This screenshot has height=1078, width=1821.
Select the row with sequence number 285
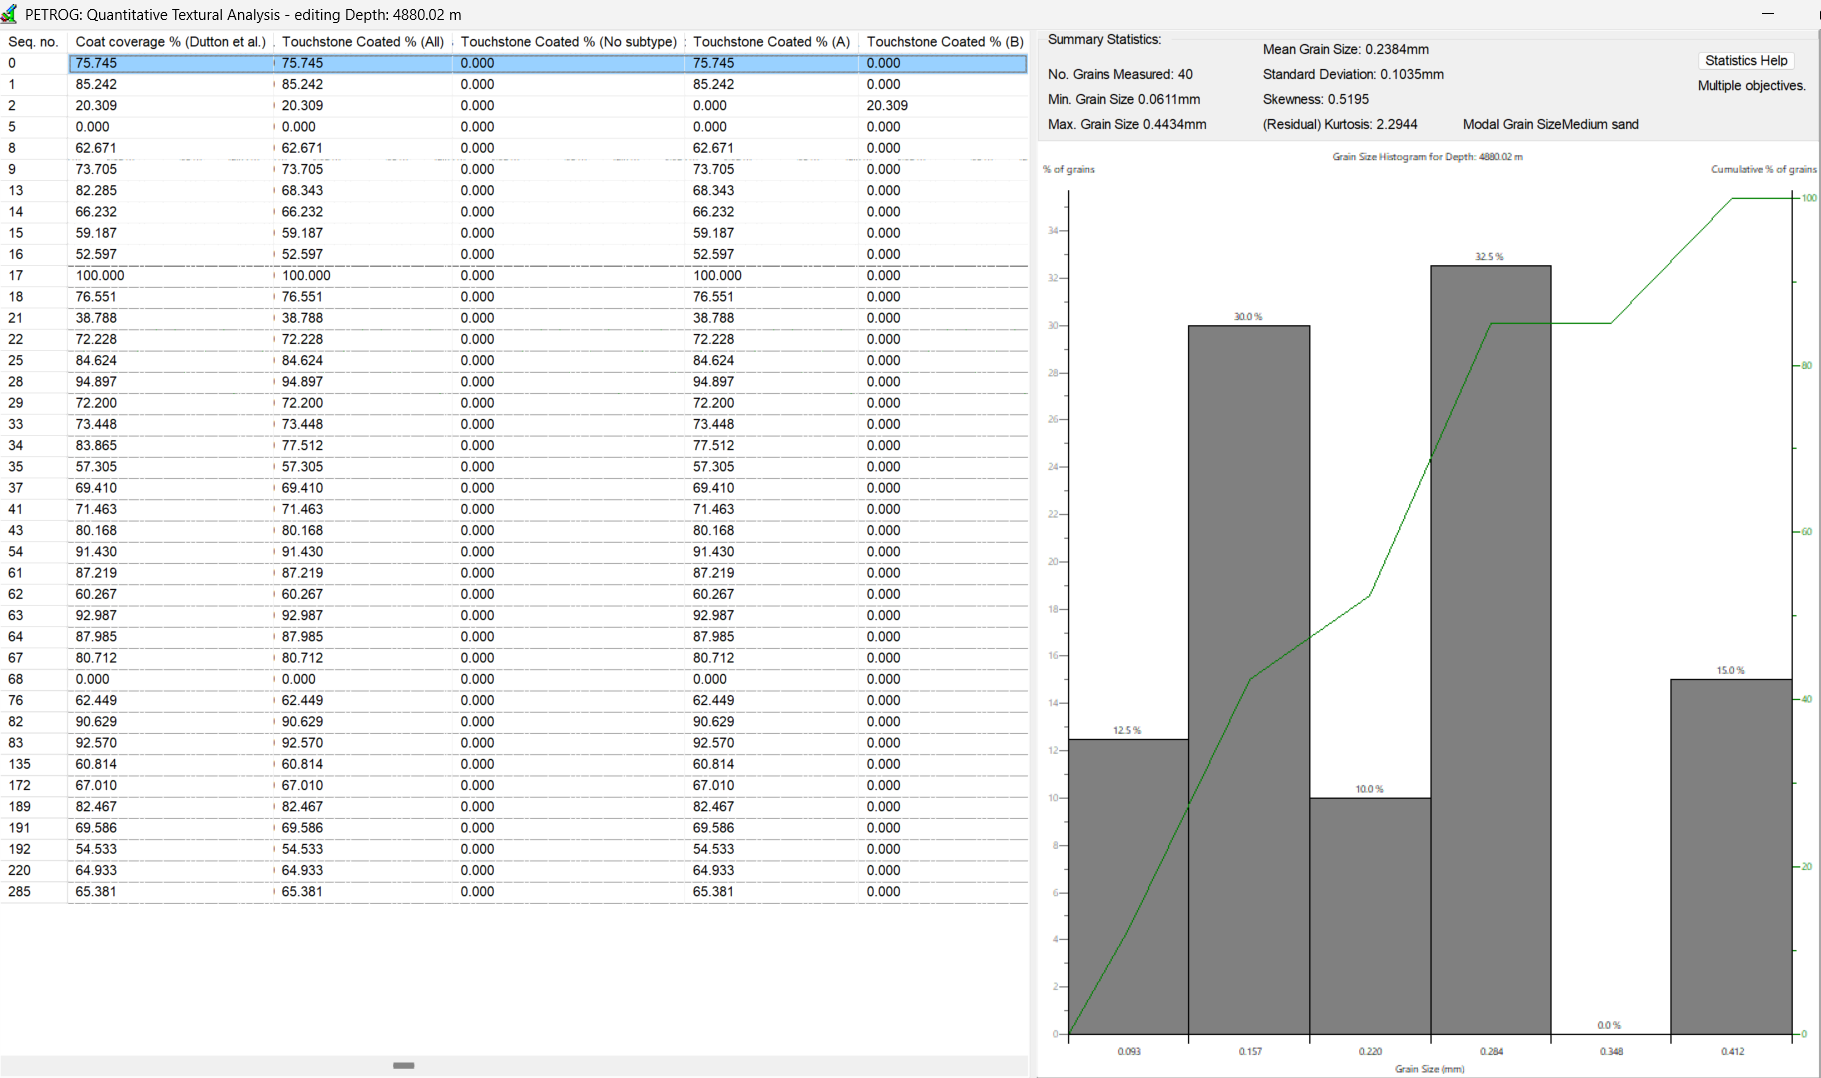point(19,892)
